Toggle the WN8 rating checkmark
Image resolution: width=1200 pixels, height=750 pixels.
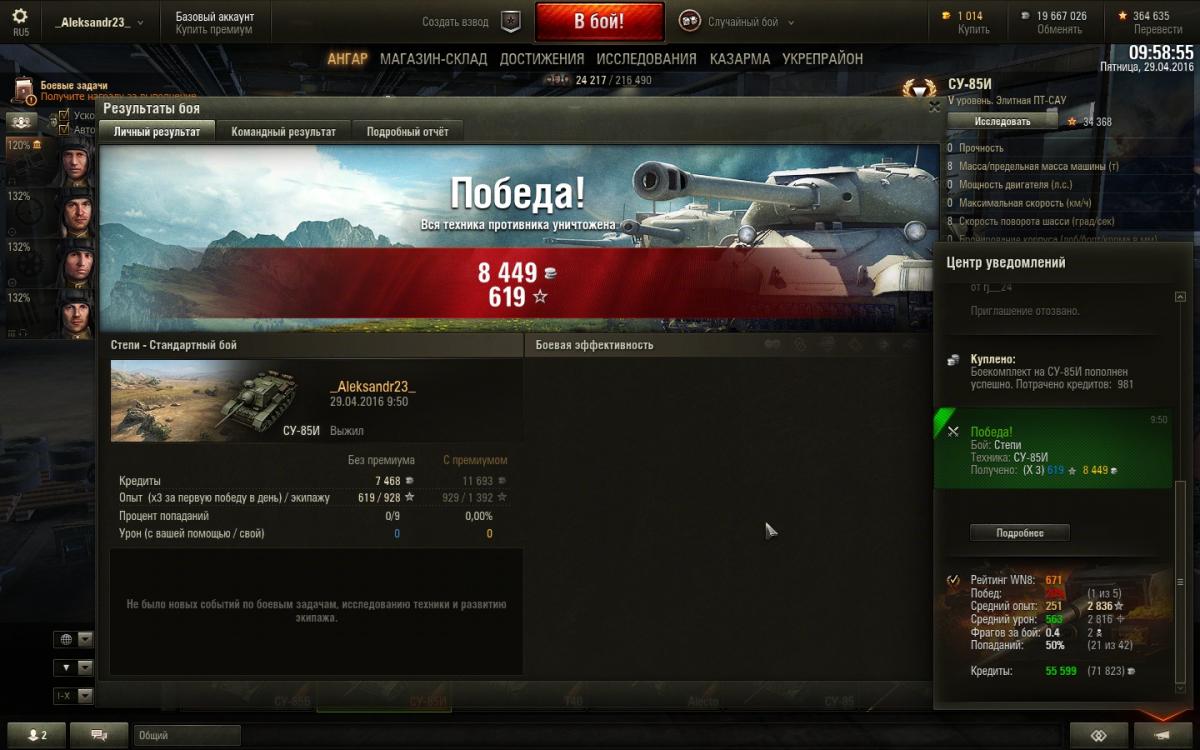952,580
